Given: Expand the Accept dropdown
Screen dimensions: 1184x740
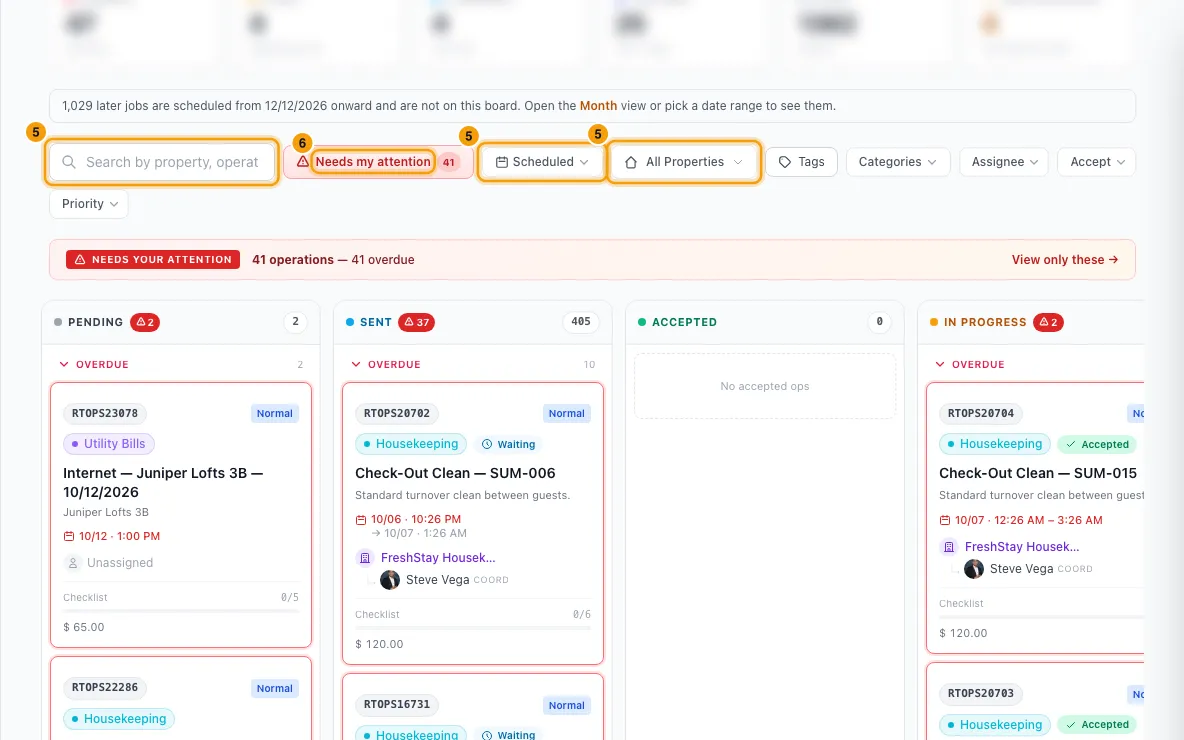Looking at the screenshot, I should 1097,162.
